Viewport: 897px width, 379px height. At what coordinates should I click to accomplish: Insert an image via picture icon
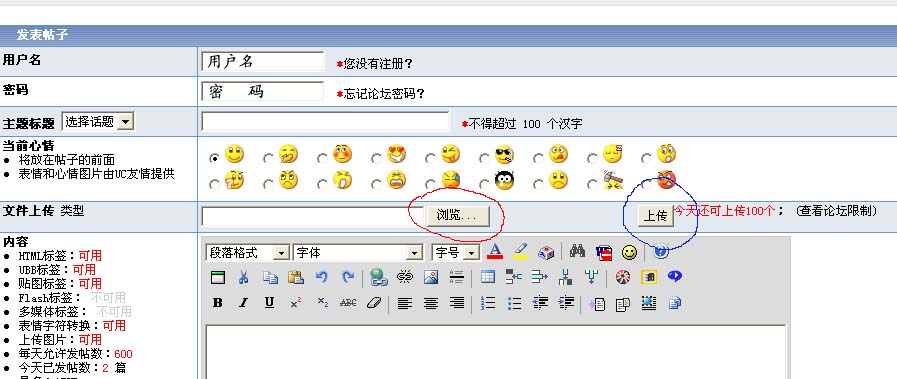pyautogui.click(x=431, y=278)
